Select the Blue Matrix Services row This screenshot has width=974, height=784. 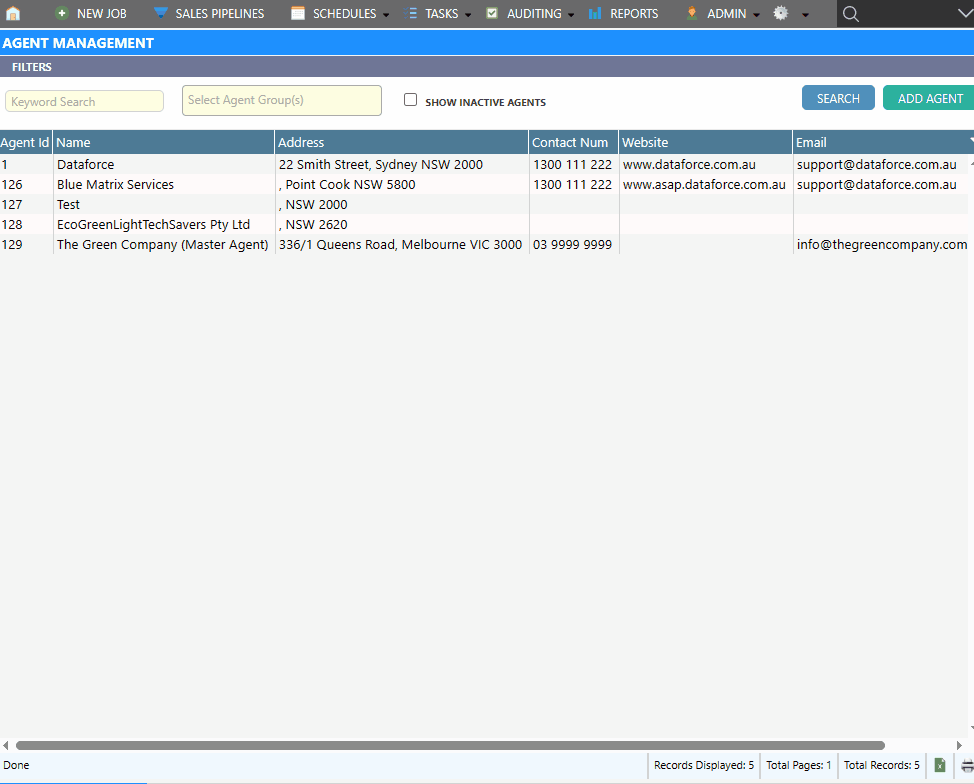115,185
